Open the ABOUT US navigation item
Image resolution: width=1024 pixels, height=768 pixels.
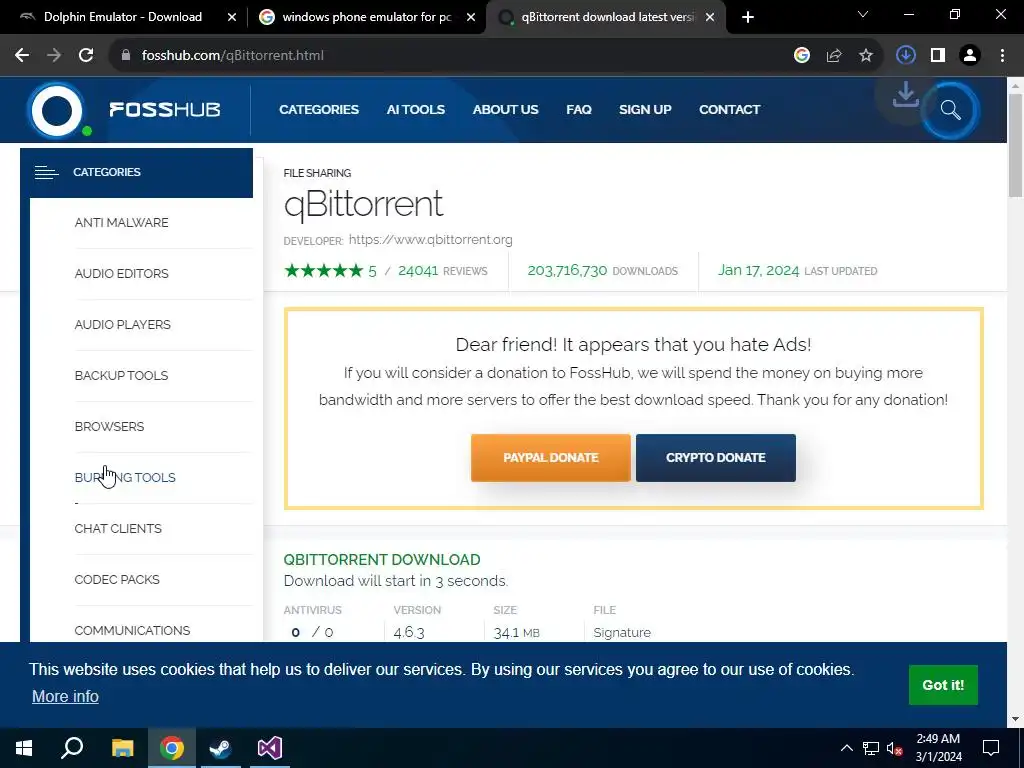click(x=505, y=110)
